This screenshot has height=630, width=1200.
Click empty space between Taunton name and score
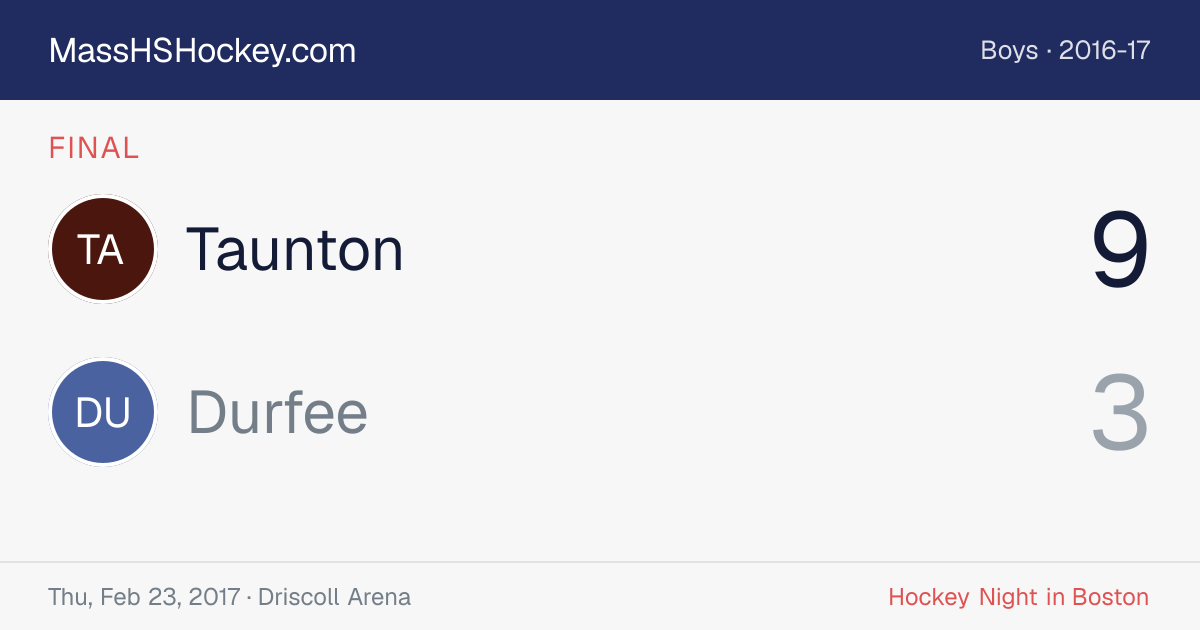coord(747,249)
